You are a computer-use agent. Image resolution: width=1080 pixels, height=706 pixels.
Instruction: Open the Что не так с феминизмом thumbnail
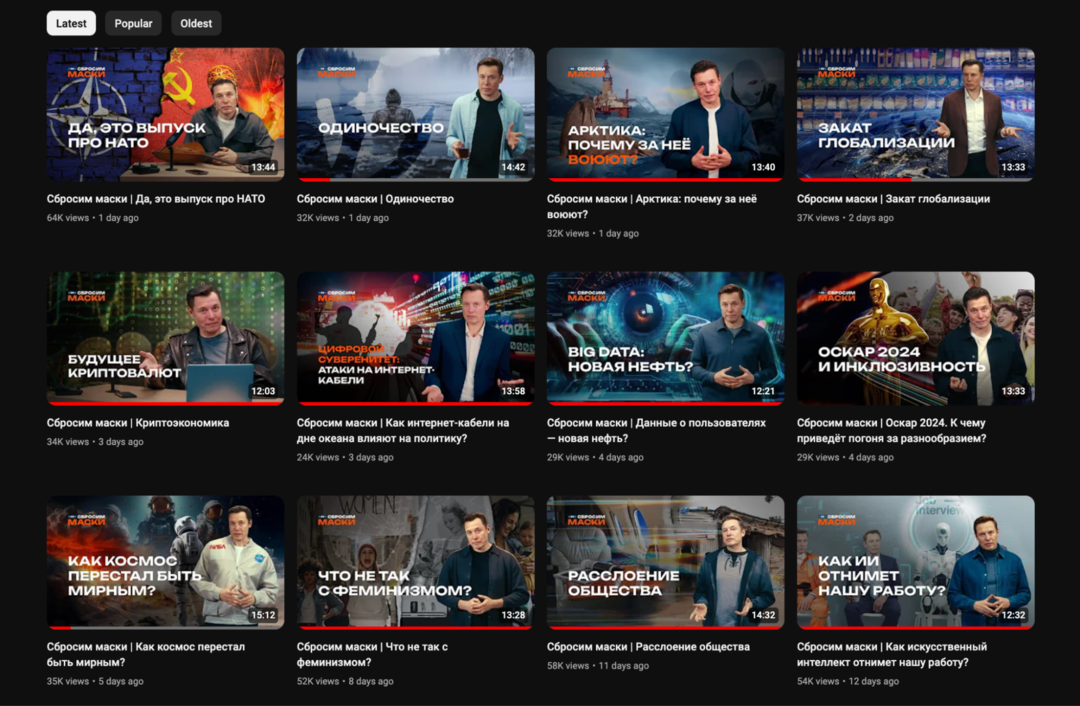[415, 561]
